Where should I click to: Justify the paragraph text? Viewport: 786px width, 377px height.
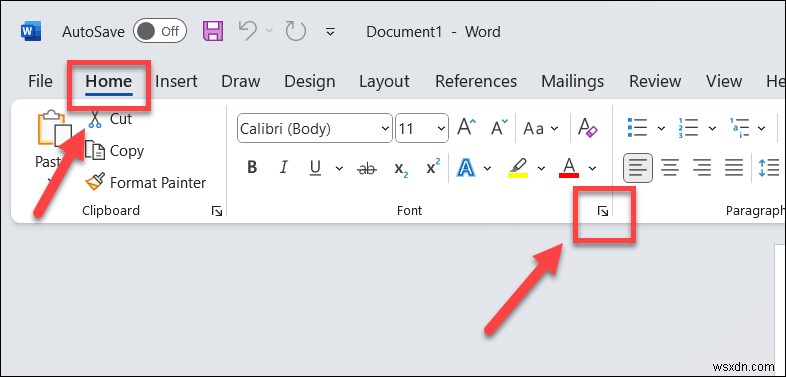pos(734,167)
